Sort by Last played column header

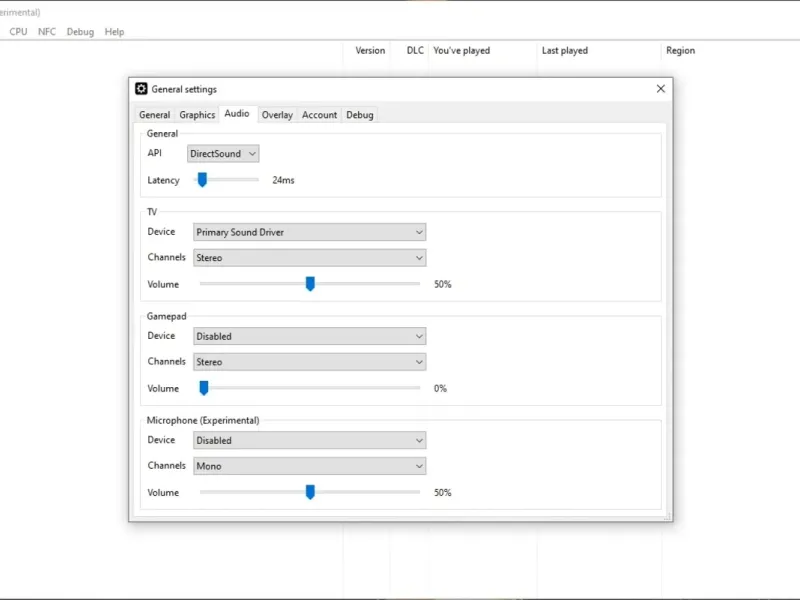[x=565, y=51]
